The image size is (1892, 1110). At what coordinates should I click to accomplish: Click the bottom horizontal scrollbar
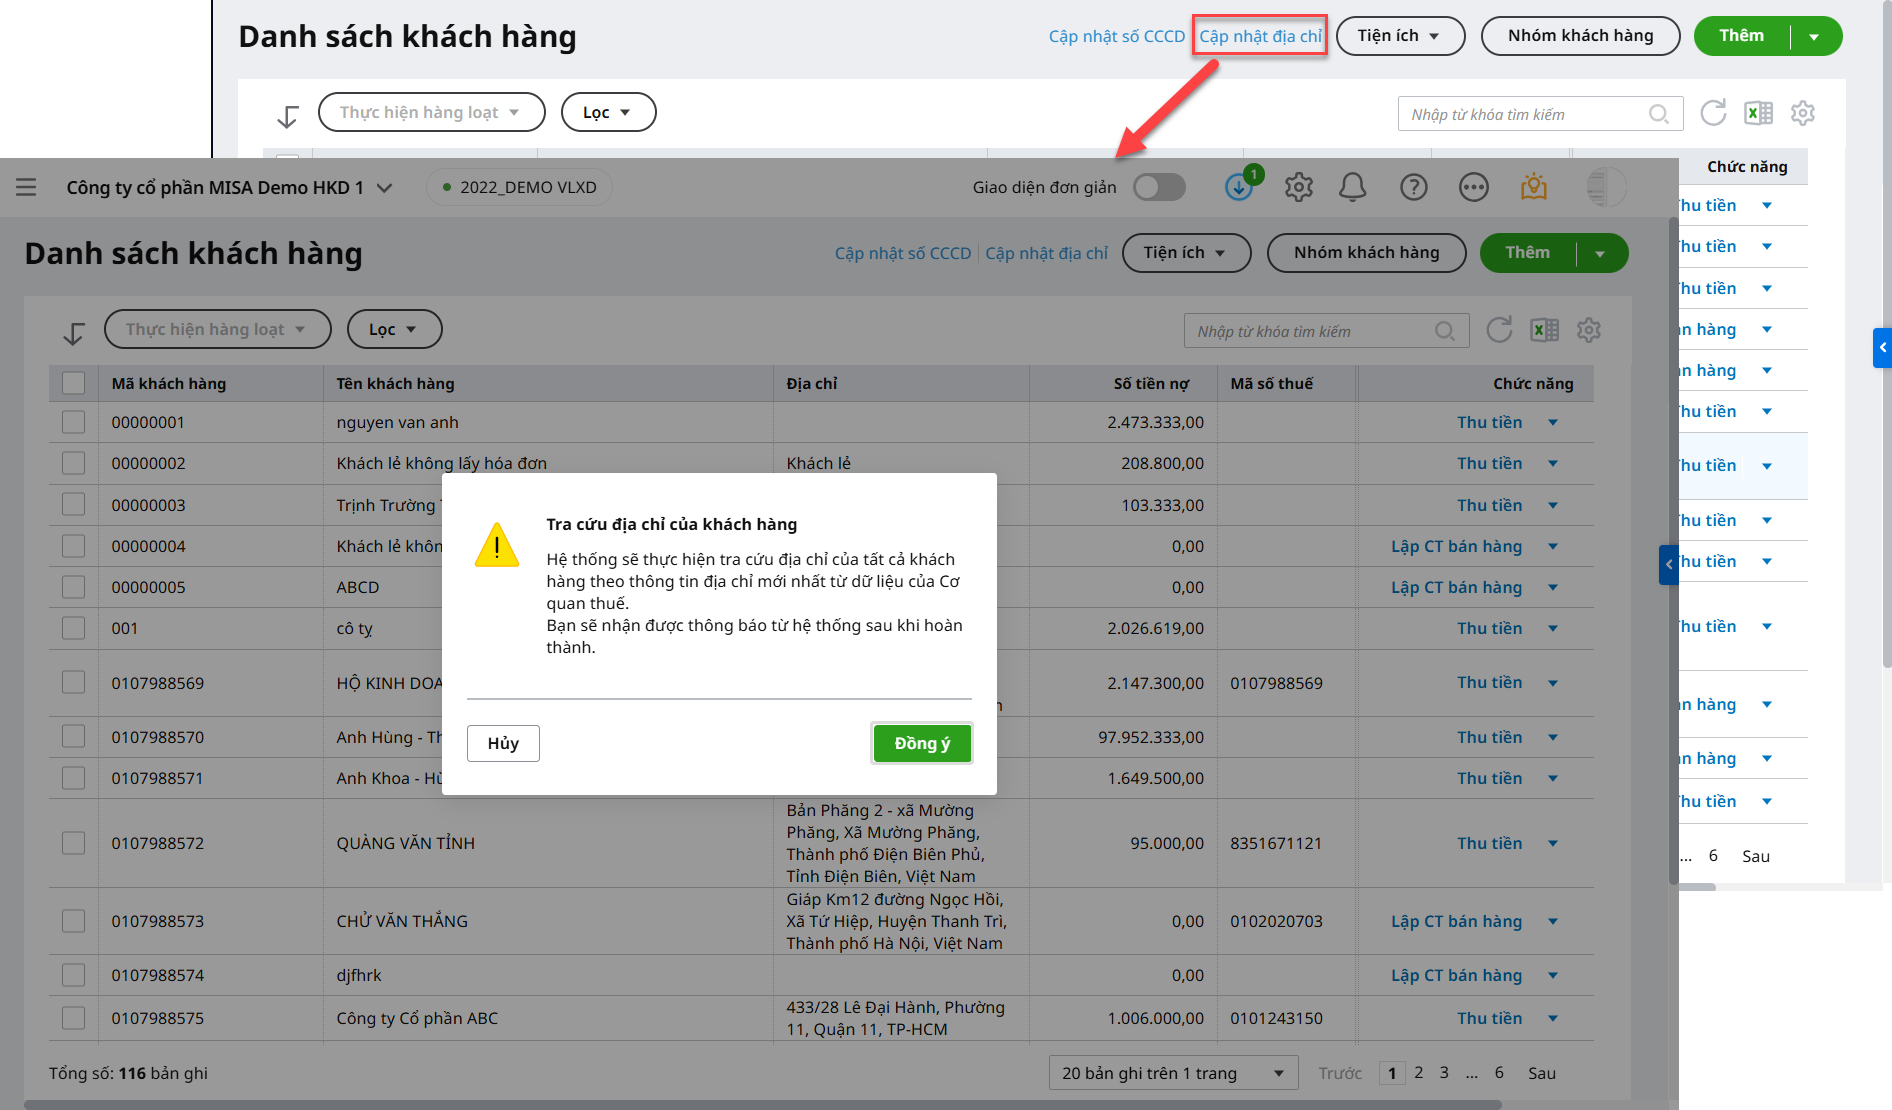coord(760,1104)
